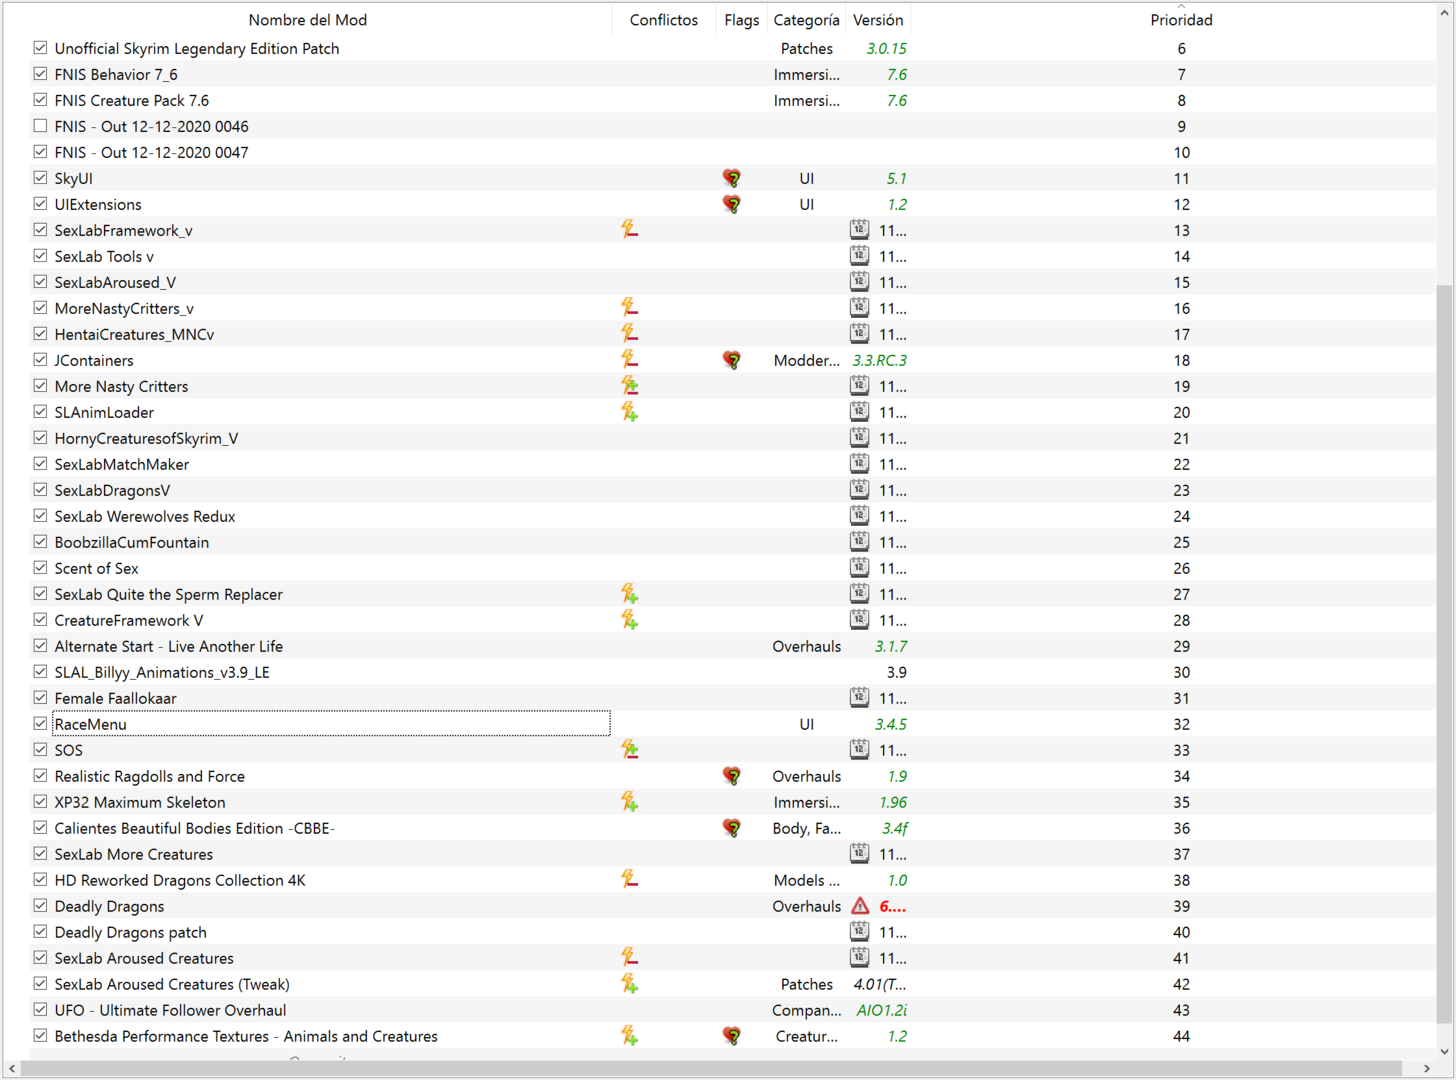Uncheck XP32 Maximum Skeleton checkbox
Screen dimensions: 1456x1080
40,802
